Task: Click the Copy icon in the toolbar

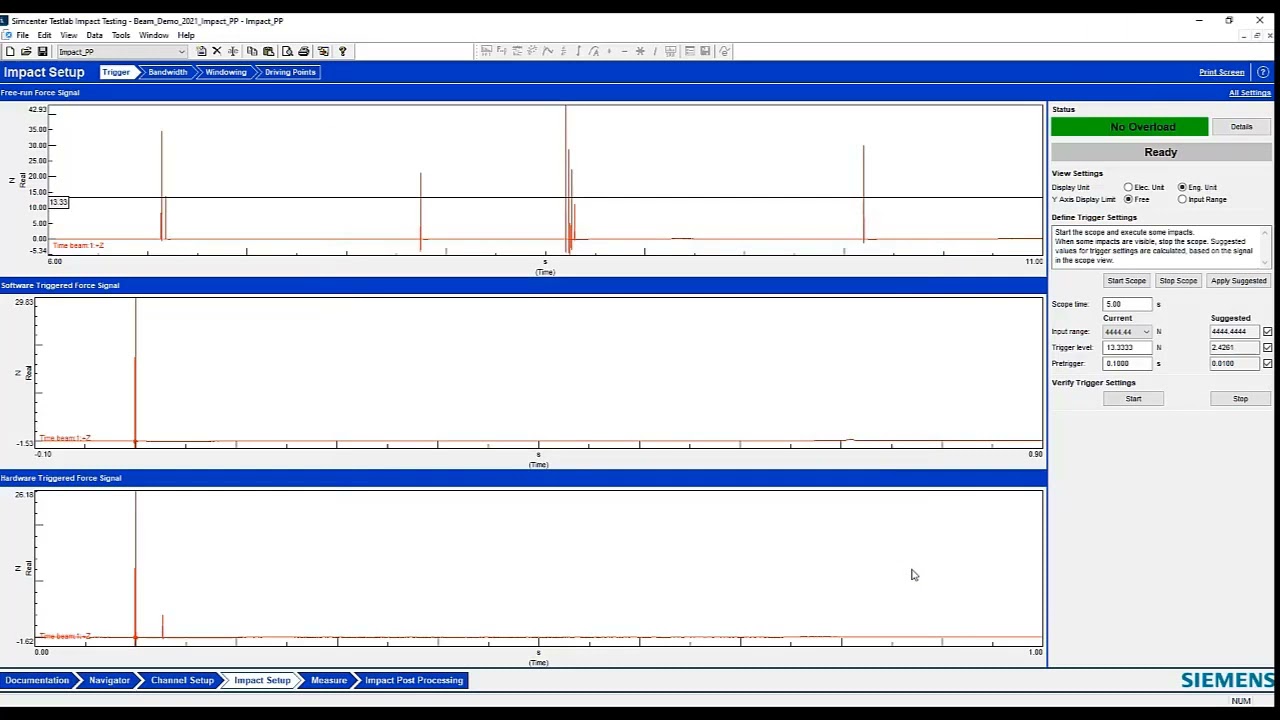Action: point(252,51)
